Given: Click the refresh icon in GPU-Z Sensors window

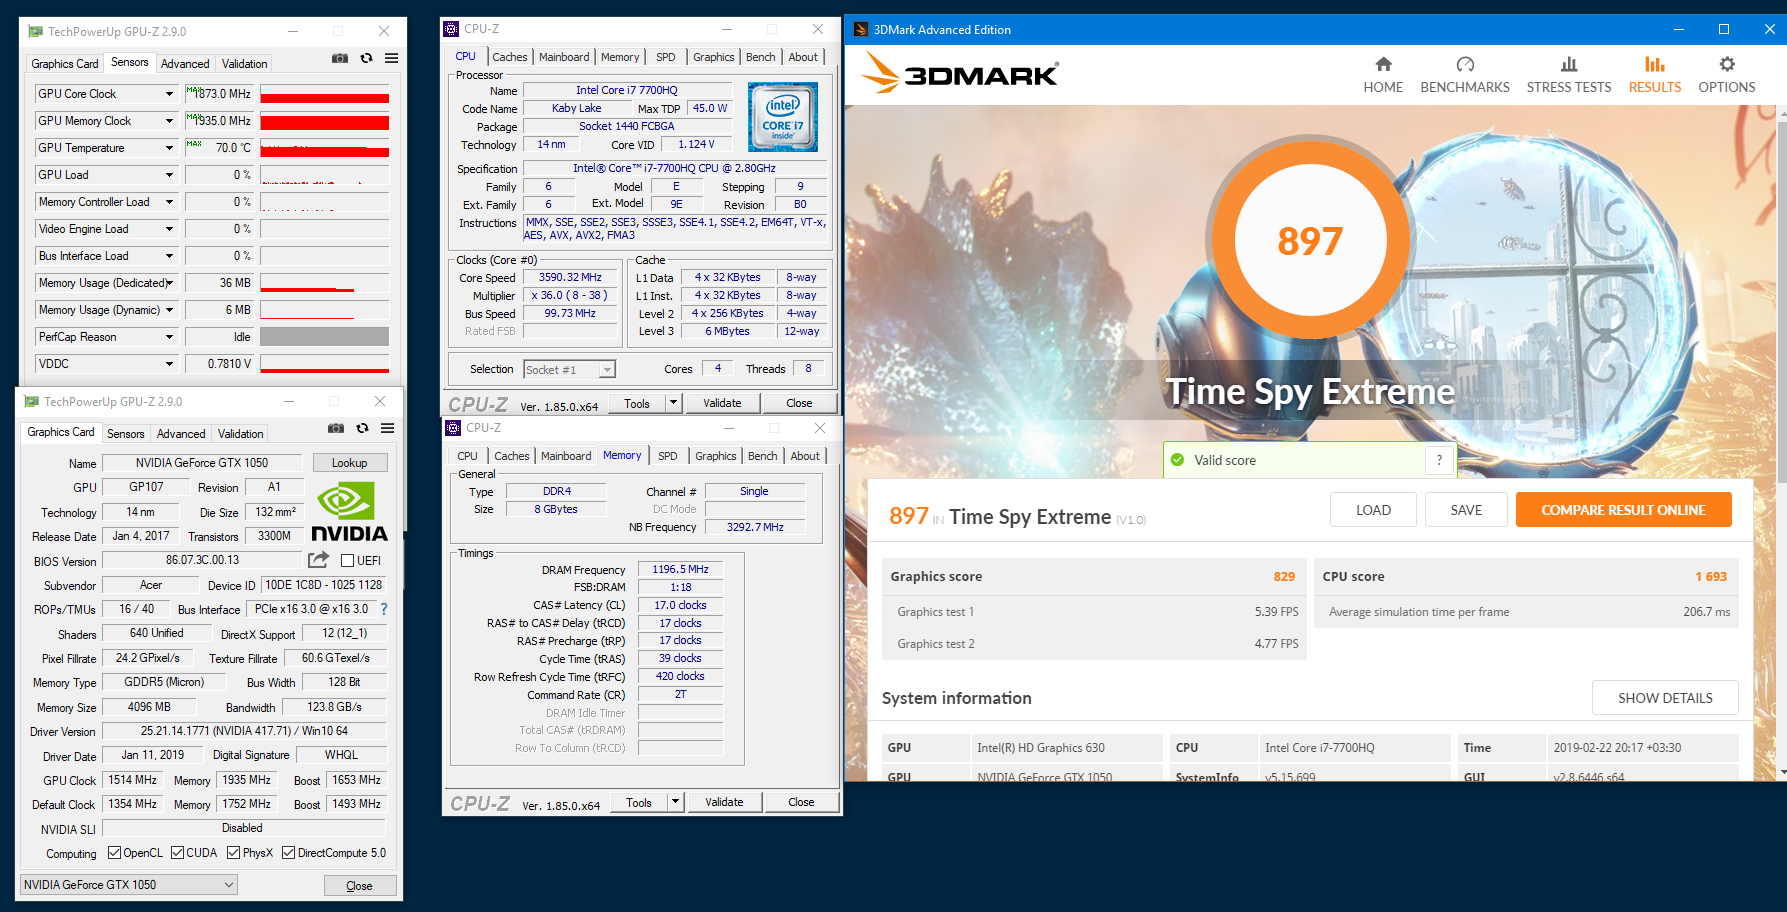Looking at the screenshot, I should [366, 58].
